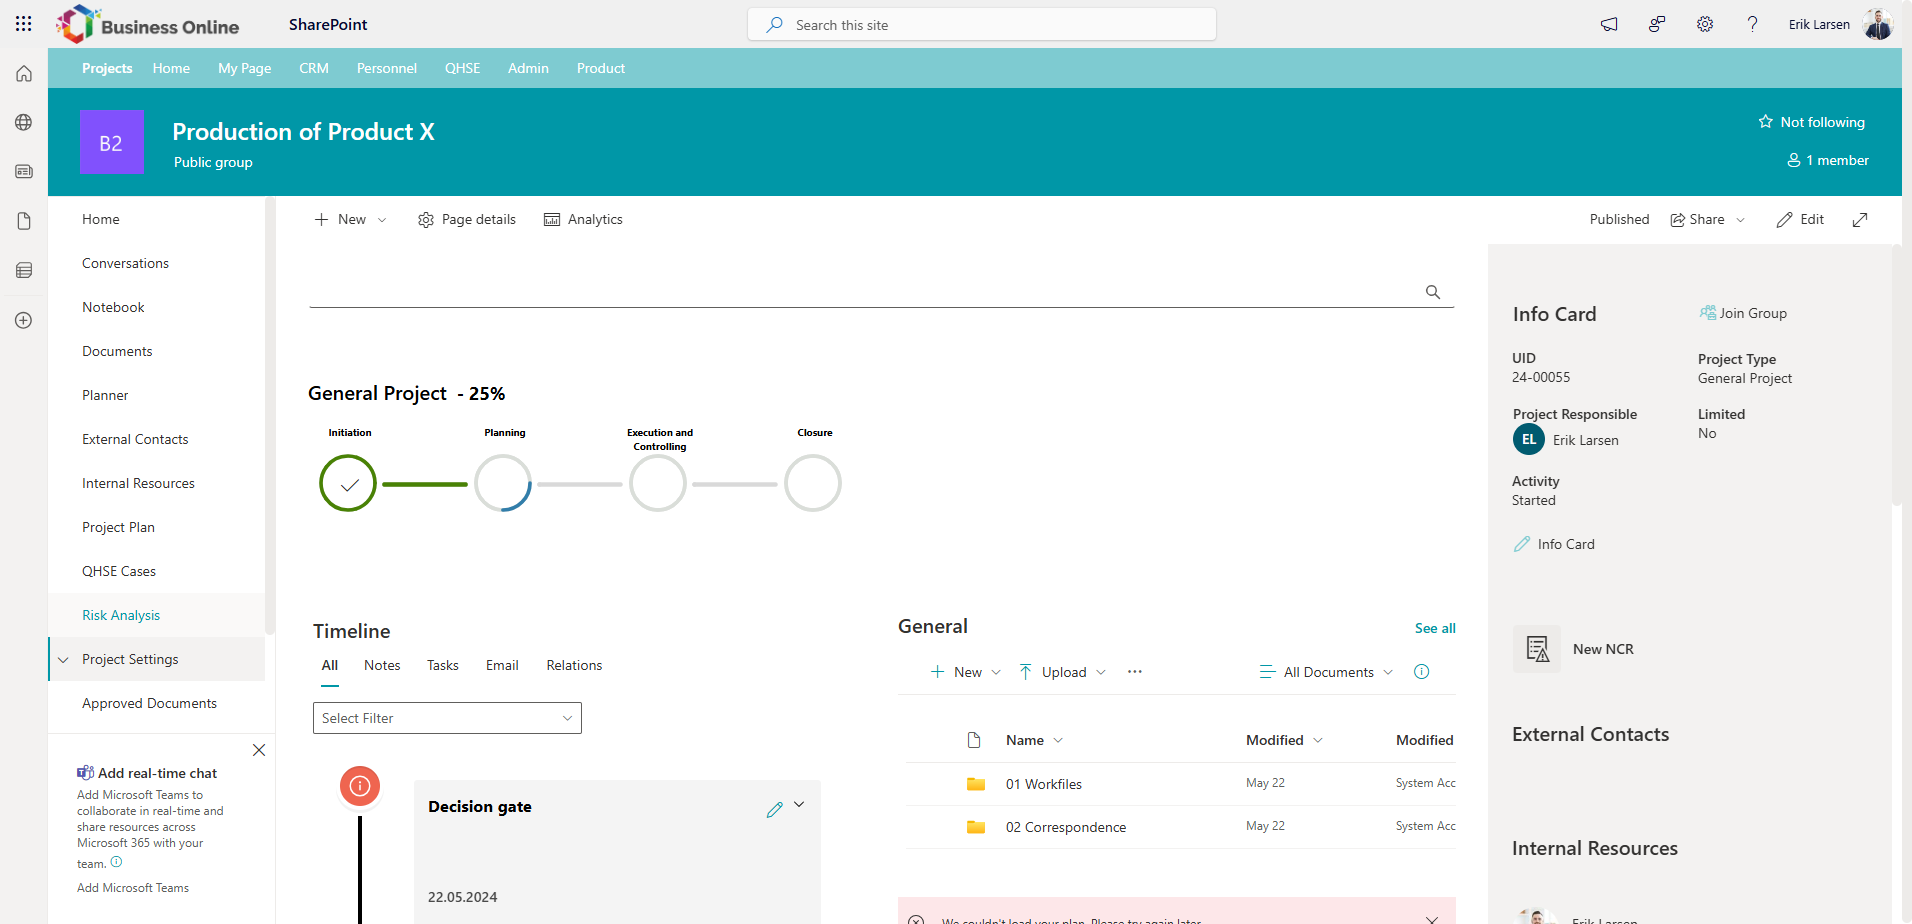
Task: Go to SharePoint home icon in app bar
Action: [x=24, y=74]
